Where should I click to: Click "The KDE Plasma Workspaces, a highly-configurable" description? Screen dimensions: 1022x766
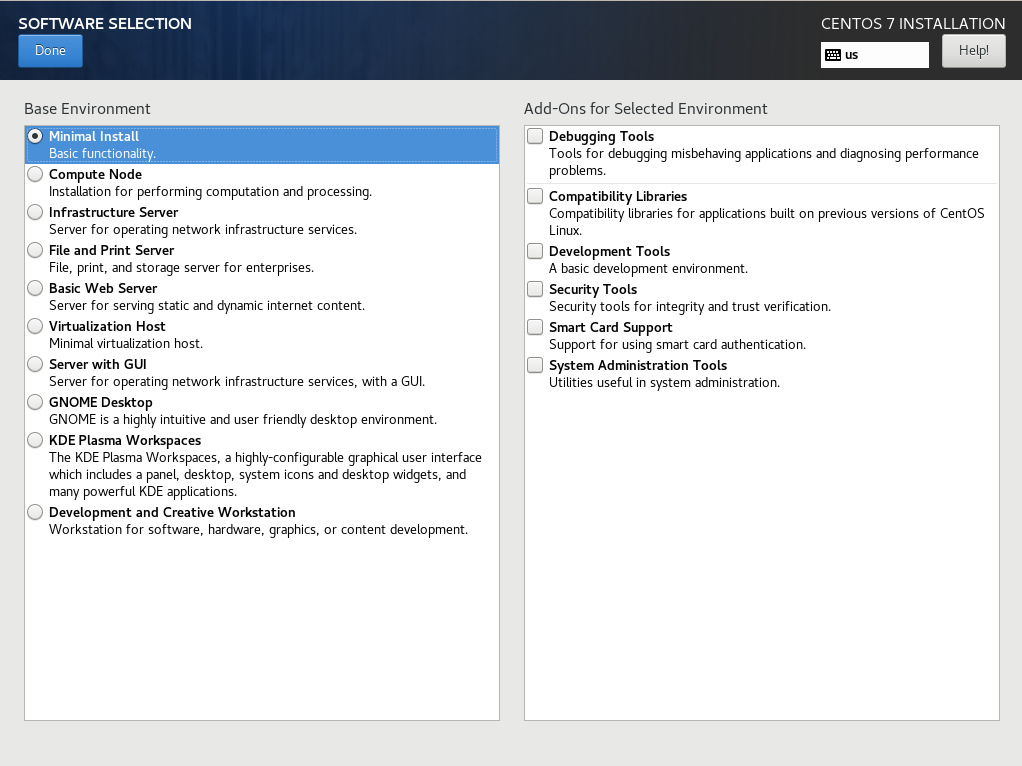(265, 475)
